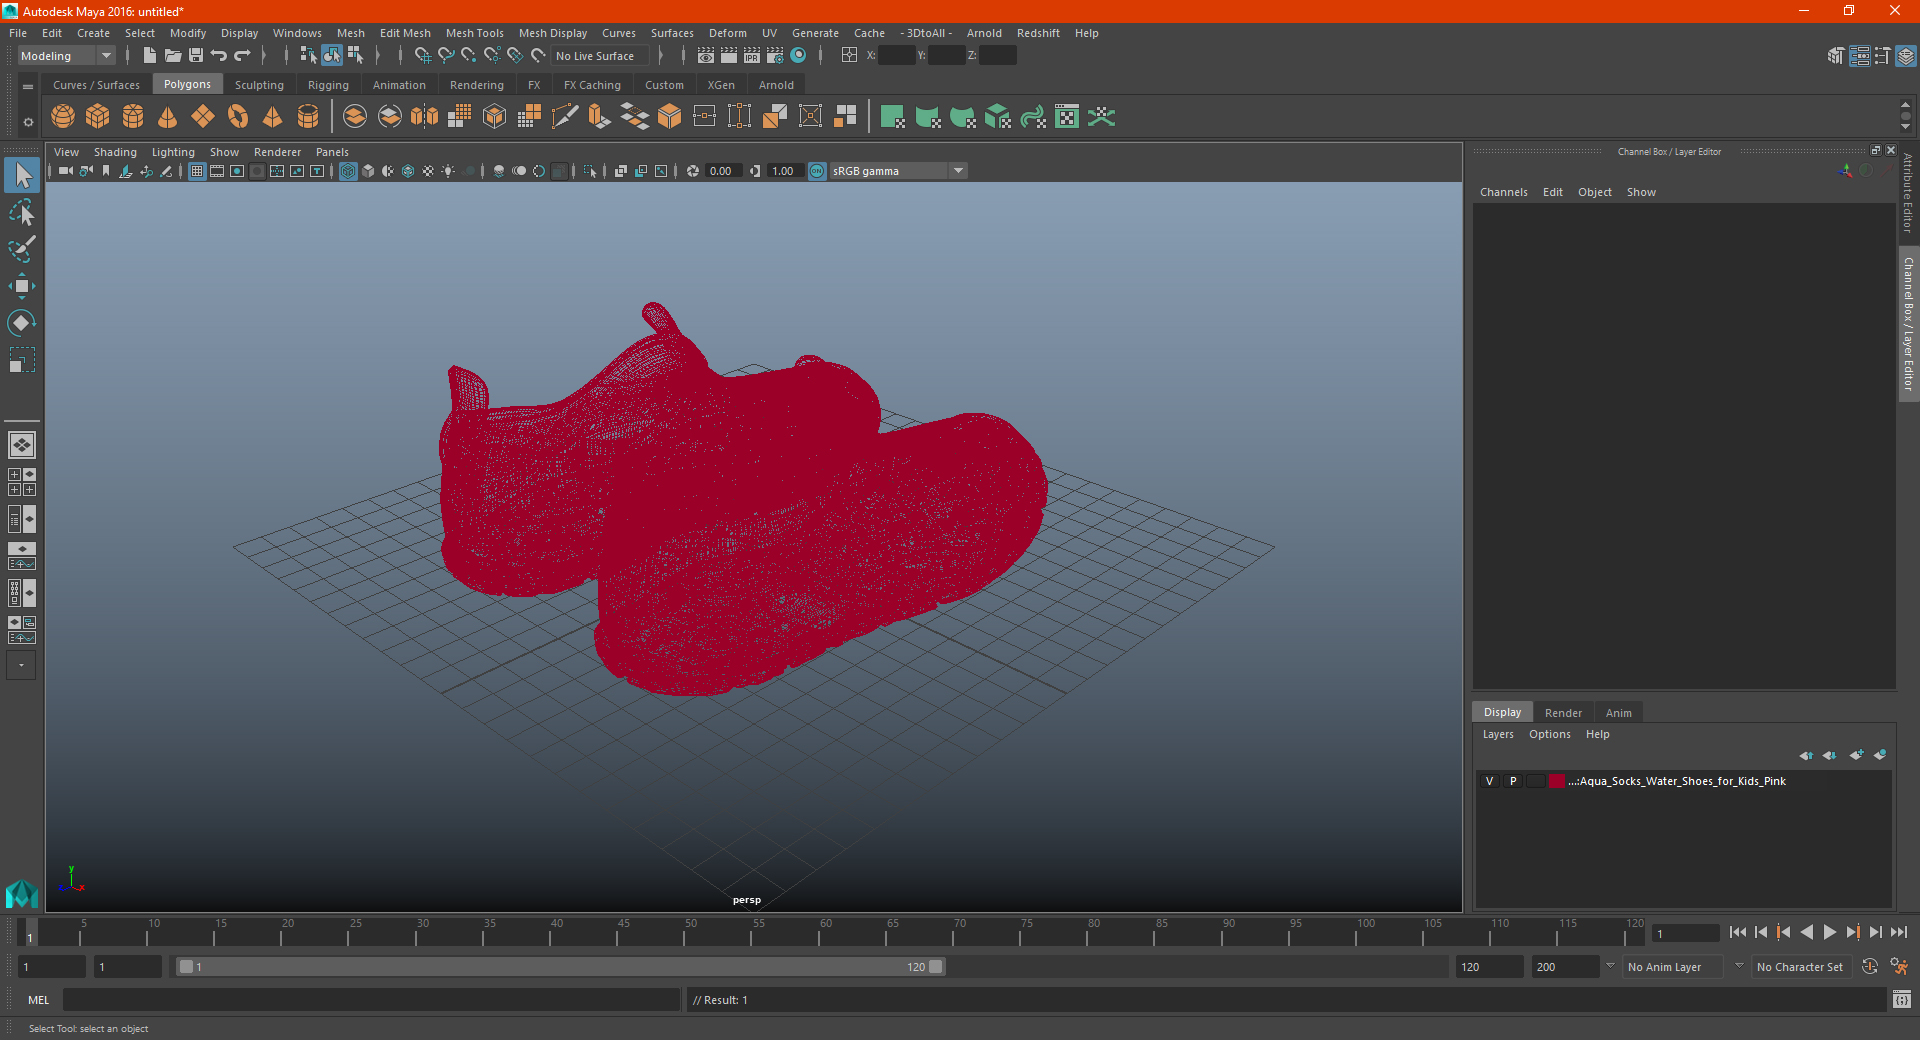Switch to the Sculpting shelf tab
Image resolution: width=1920 pixels, height=1040 pixels.
click(259, 85)
